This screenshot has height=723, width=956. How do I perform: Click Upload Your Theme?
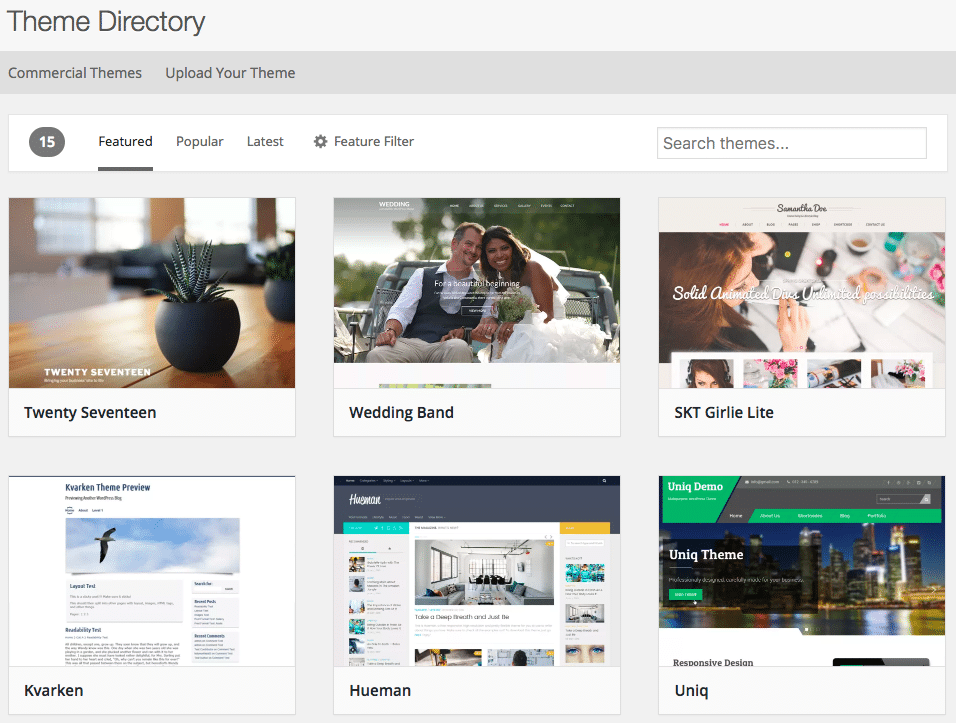pos(230,72)
